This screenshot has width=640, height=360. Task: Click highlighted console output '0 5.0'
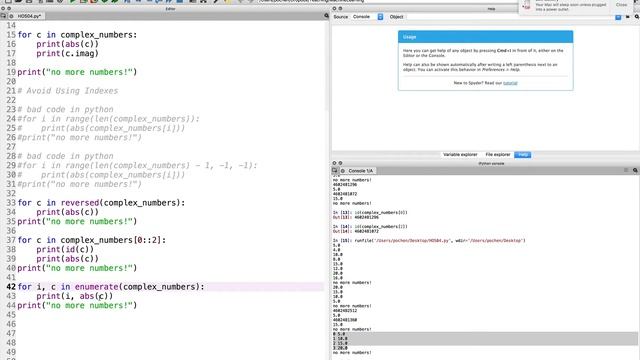[x=339, y=334]
